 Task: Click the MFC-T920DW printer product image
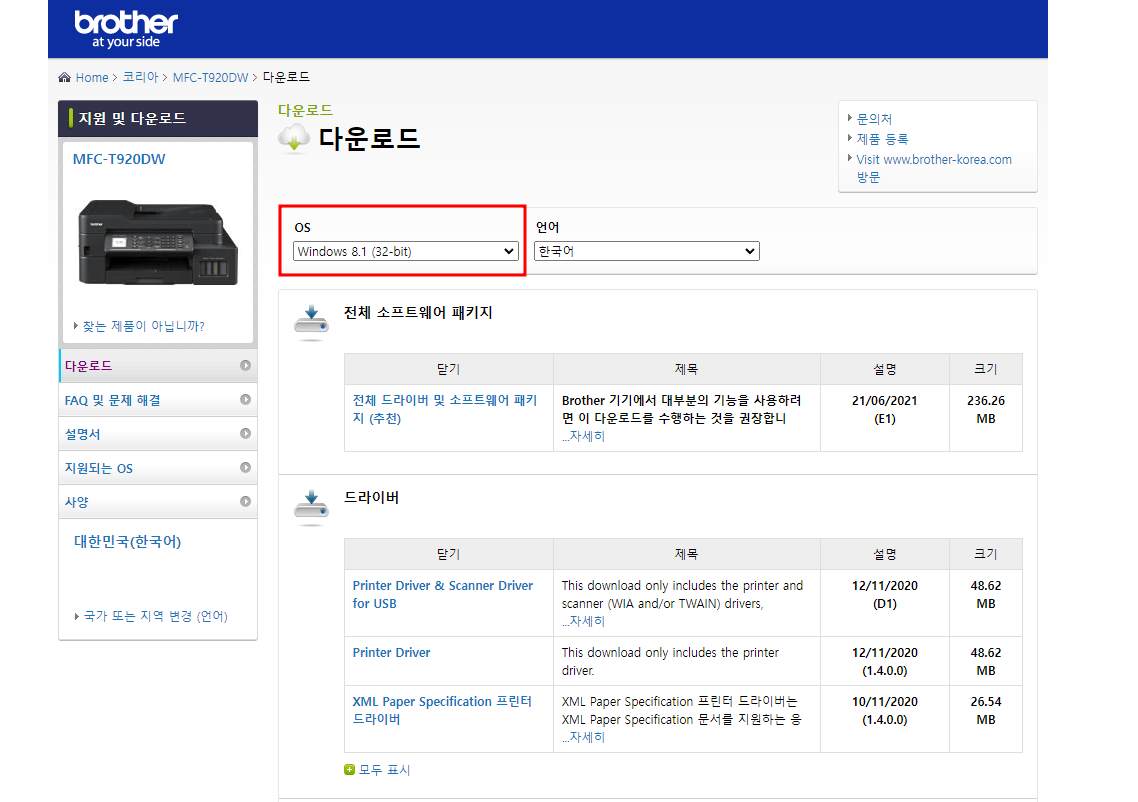(157, 242)
